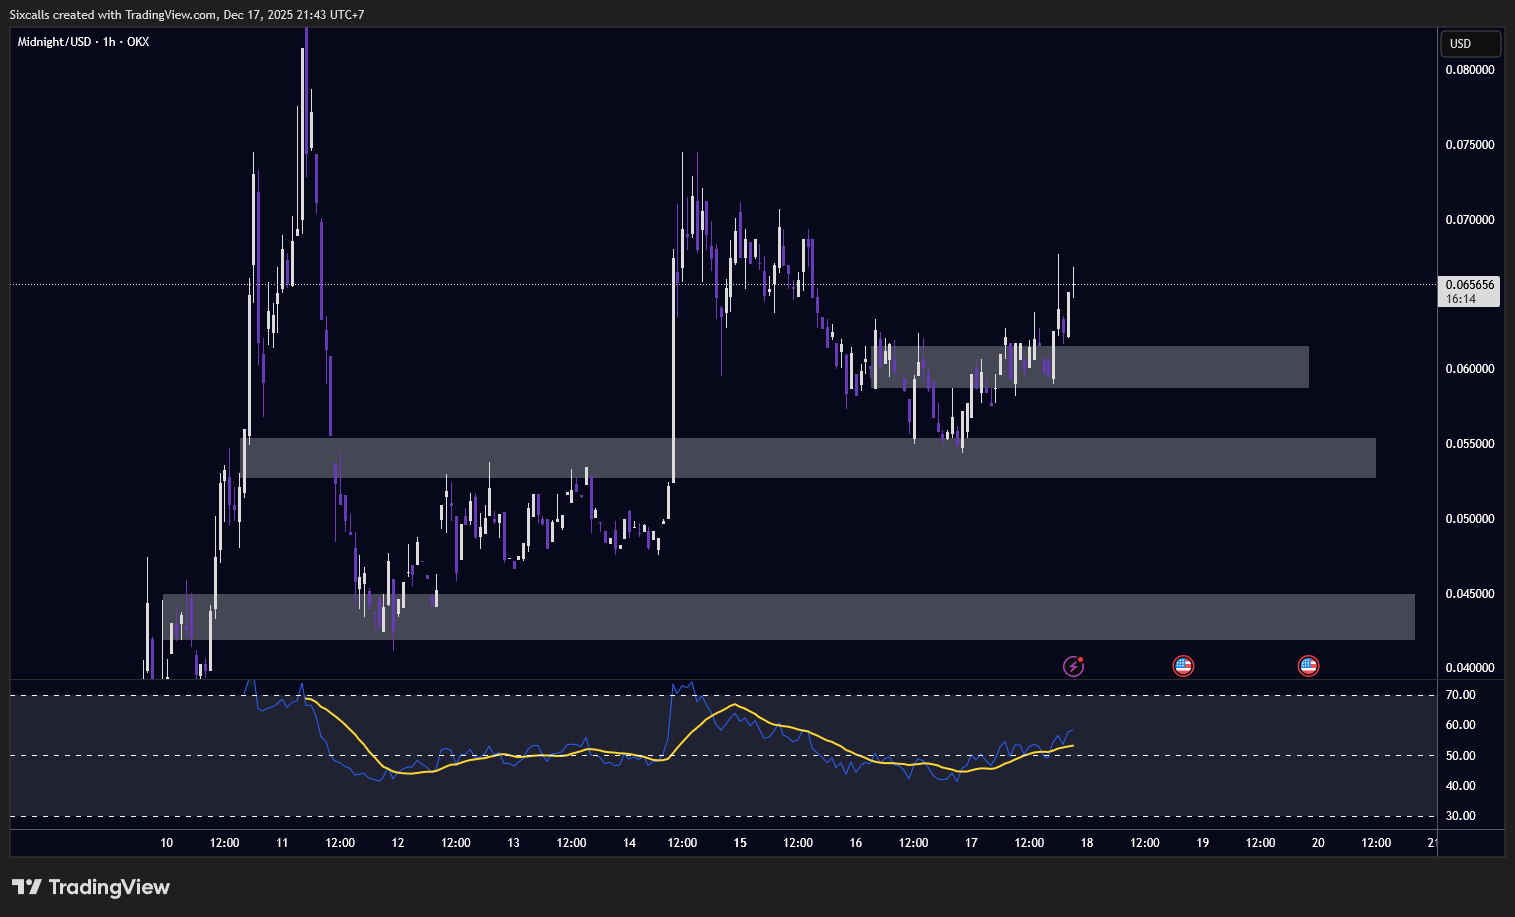Click the TradingView logo at the bottom
Viewport: 1515px width, 917px height.
tap(91, 887)
